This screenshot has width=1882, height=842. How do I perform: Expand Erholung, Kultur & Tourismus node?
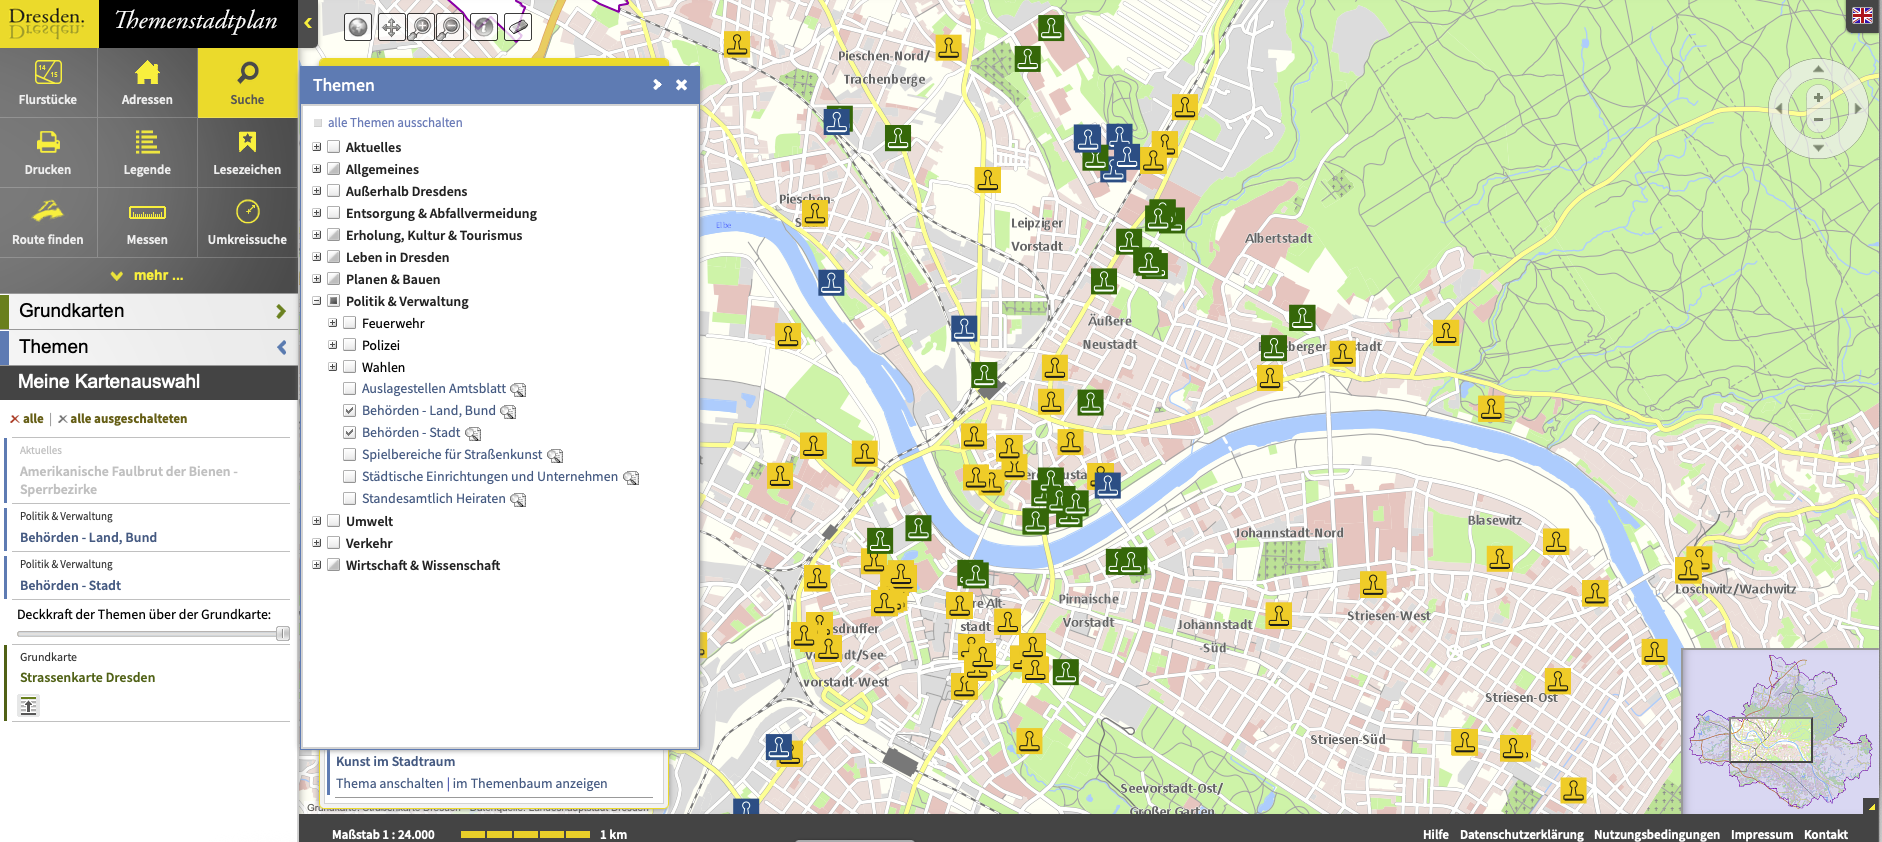[x=317, y=235]
